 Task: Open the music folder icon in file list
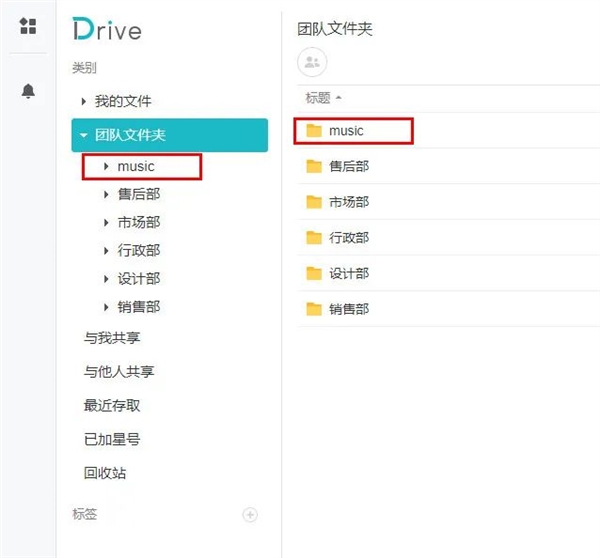[x=314, y=131]
